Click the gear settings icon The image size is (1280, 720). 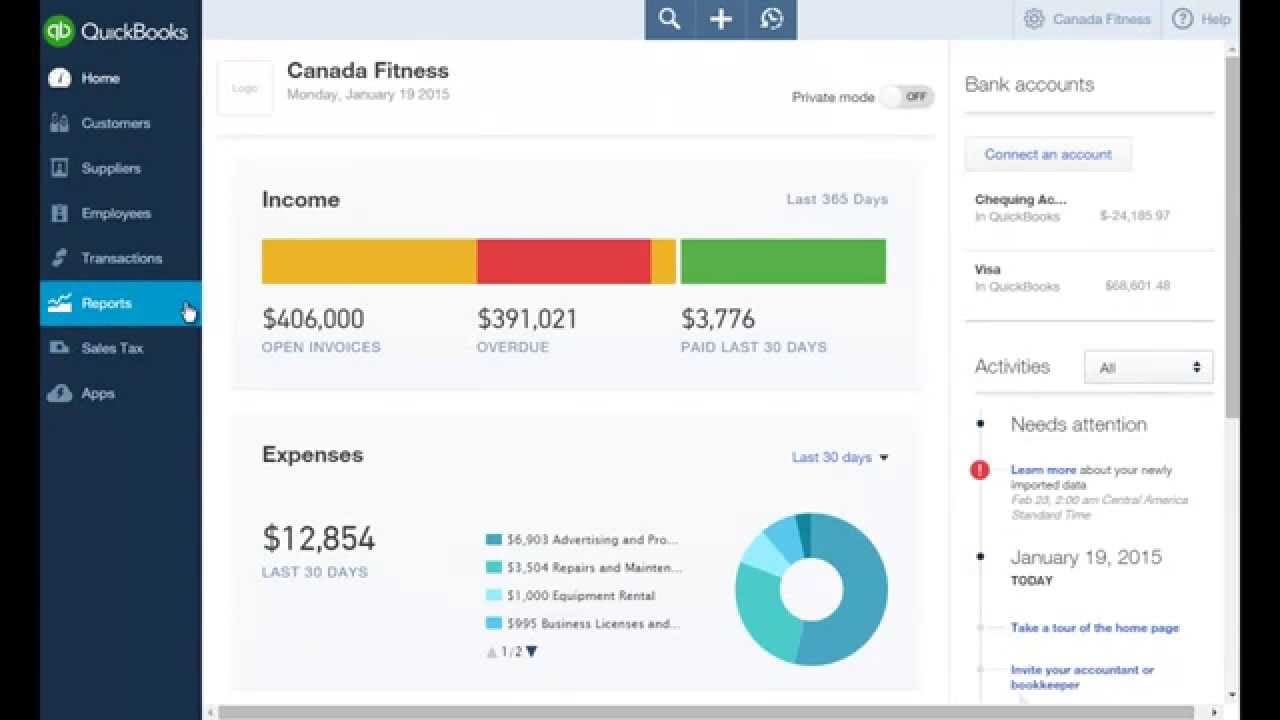(x=1034, y=19)
